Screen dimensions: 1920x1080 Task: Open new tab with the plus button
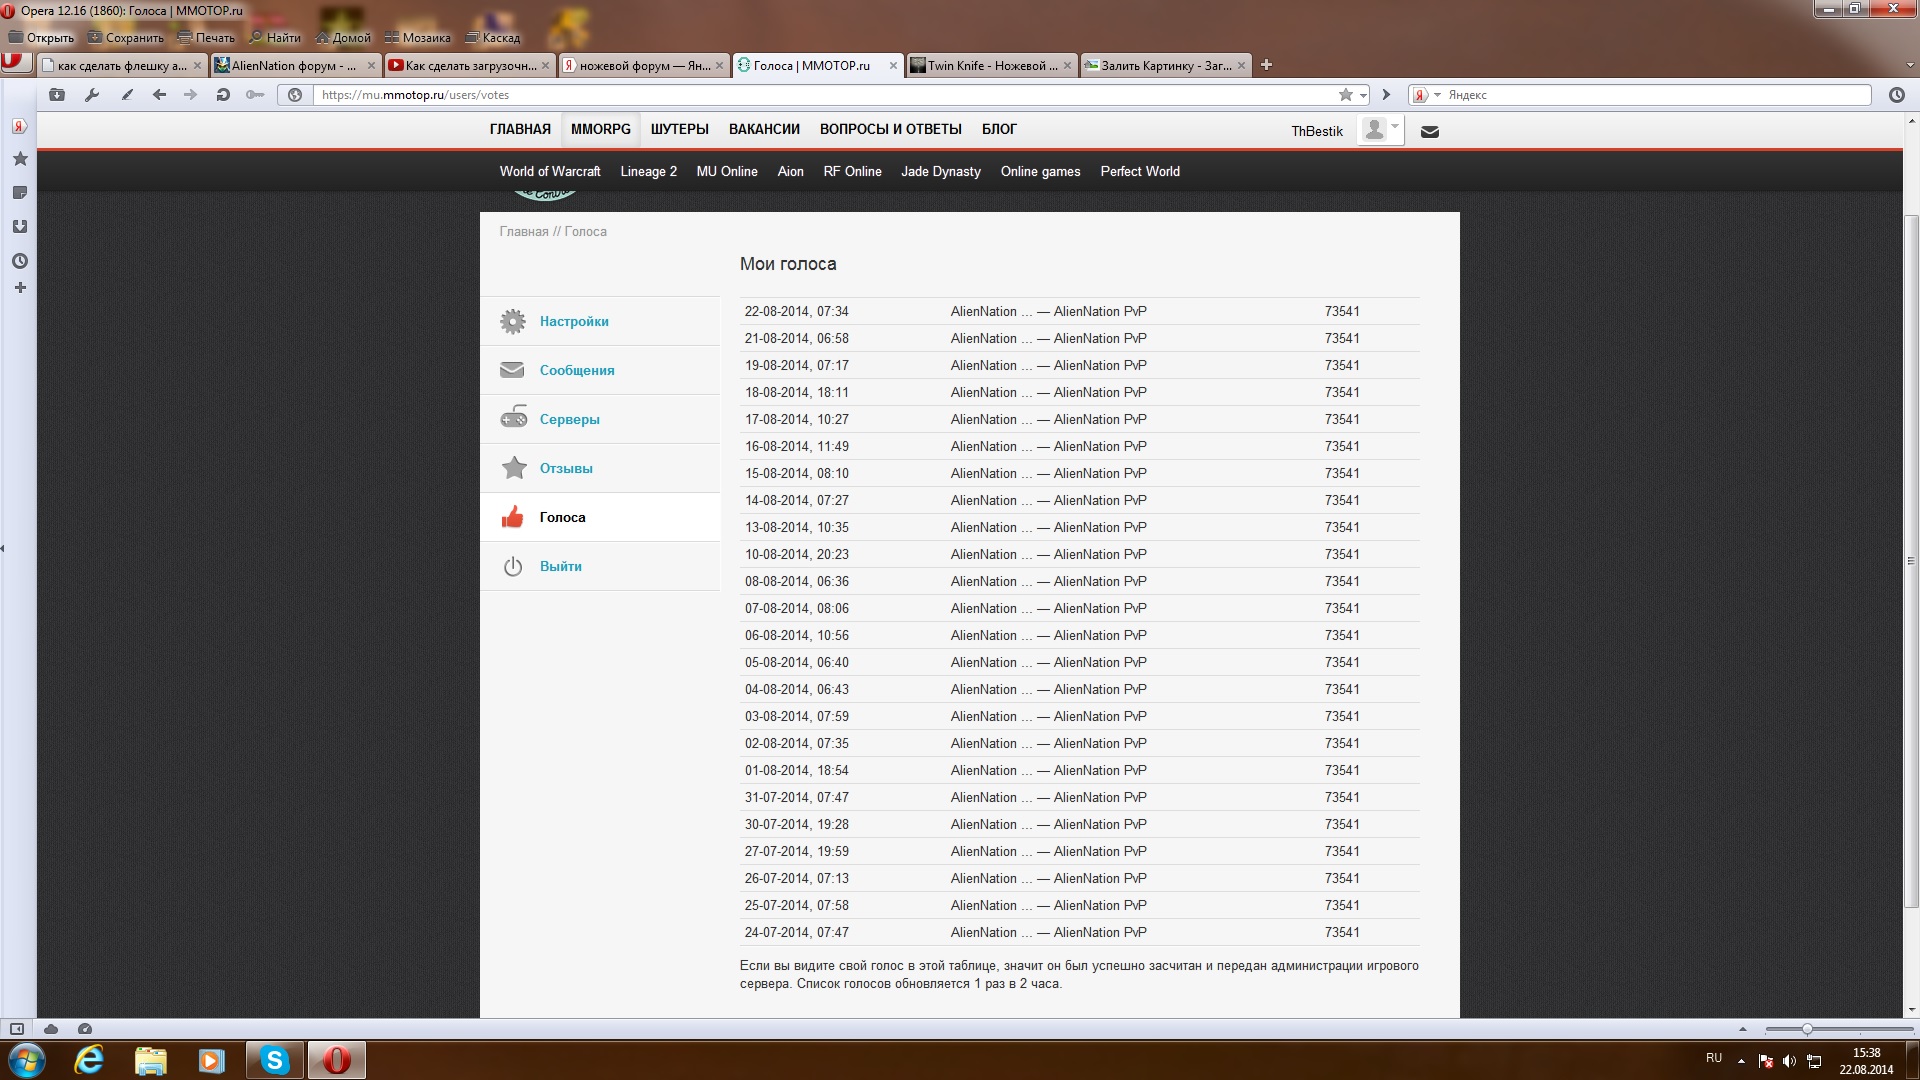click(x=1266, y=65)
